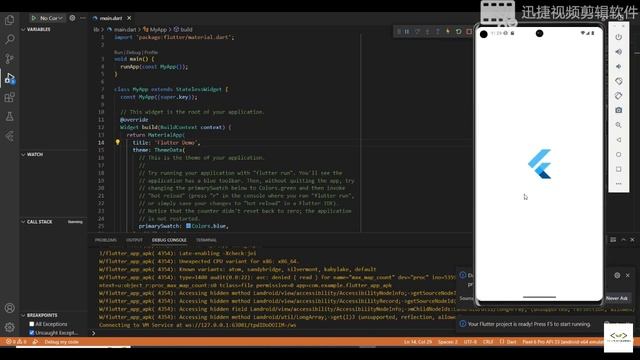Select the DEBUG CONSOLE tab
This screenshot has height=360, width=640.
pyautogui.click(x=169, y=240)
